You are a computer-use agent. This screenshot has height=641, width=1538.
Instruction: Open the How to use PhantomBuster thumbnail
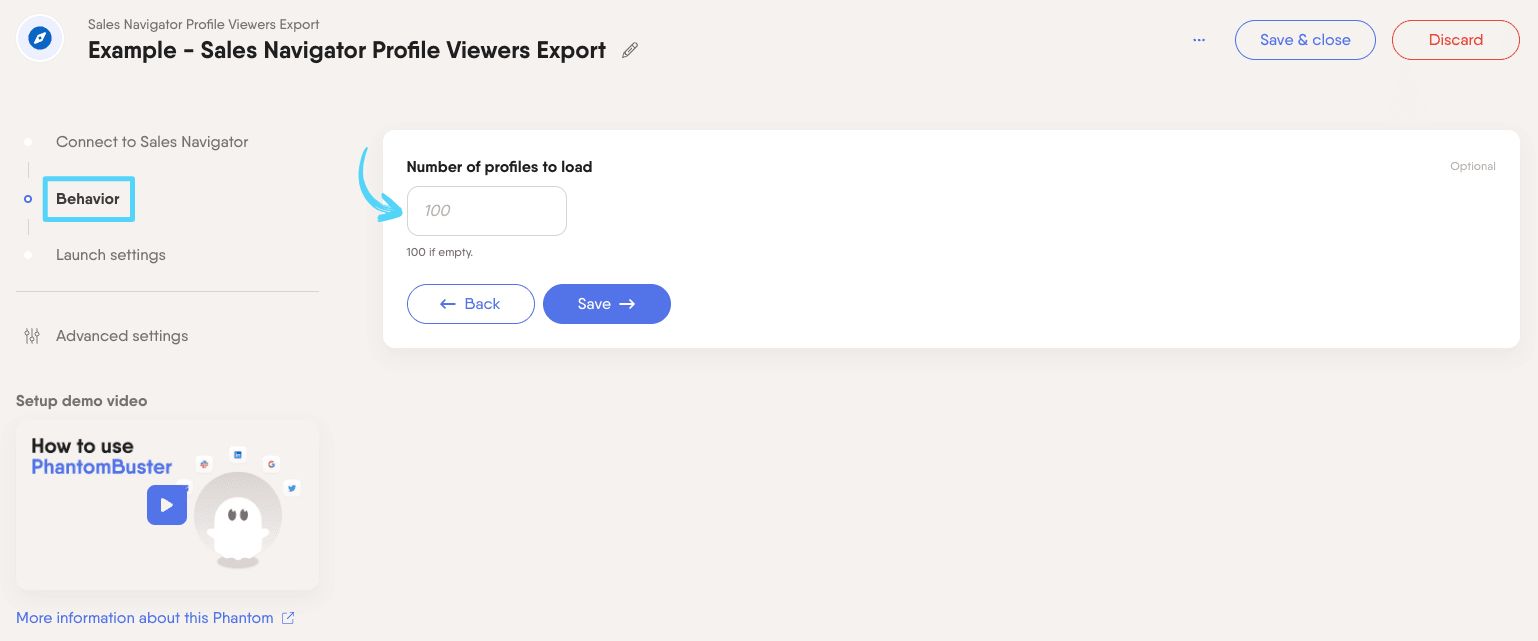click(167, 504)
